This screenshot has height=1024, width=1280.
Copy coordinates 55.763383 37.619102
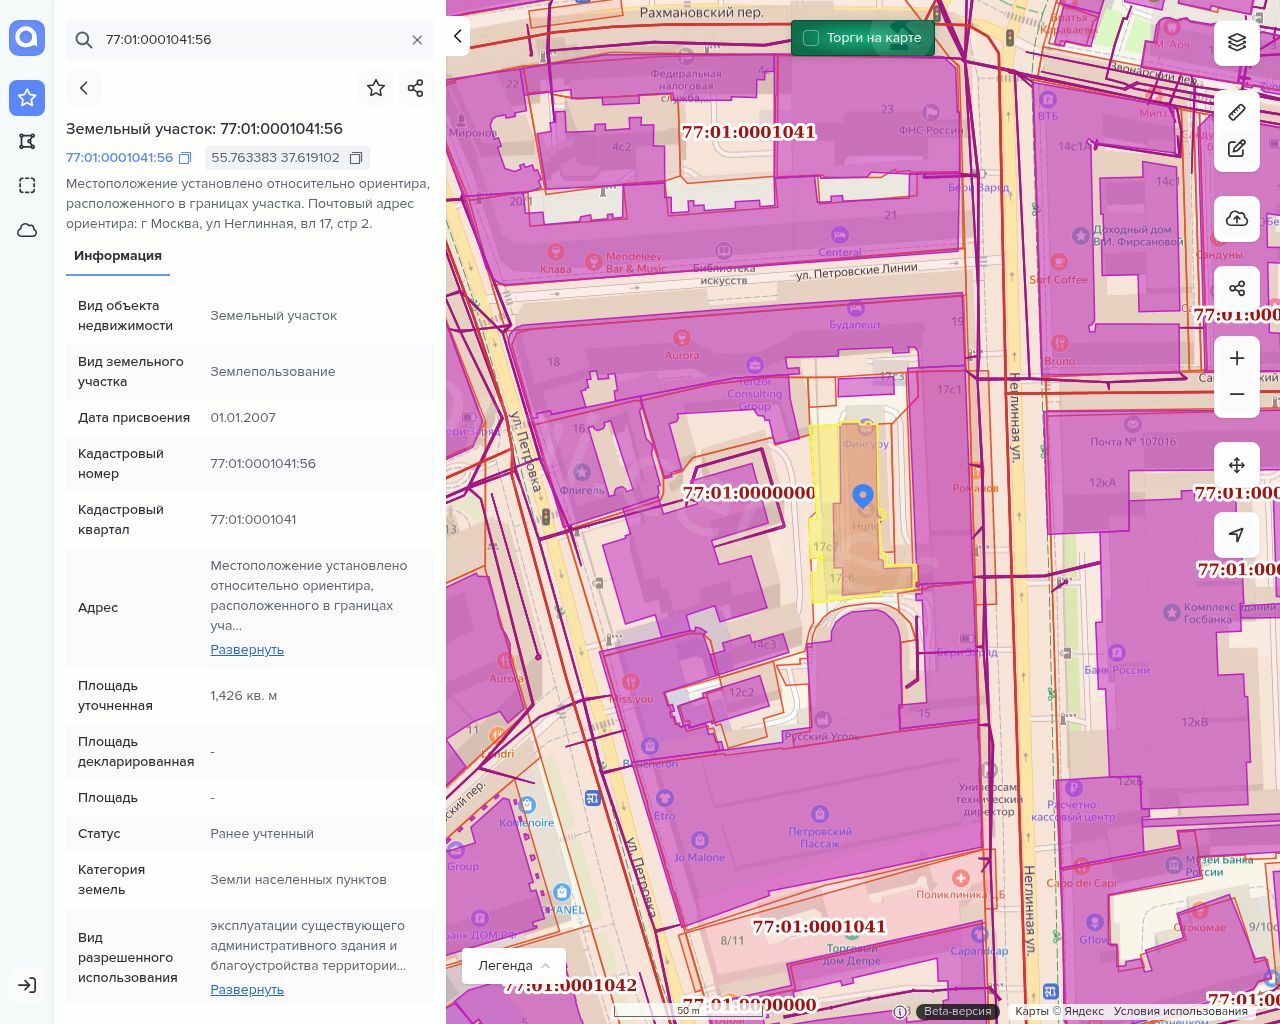pos(356,158)
